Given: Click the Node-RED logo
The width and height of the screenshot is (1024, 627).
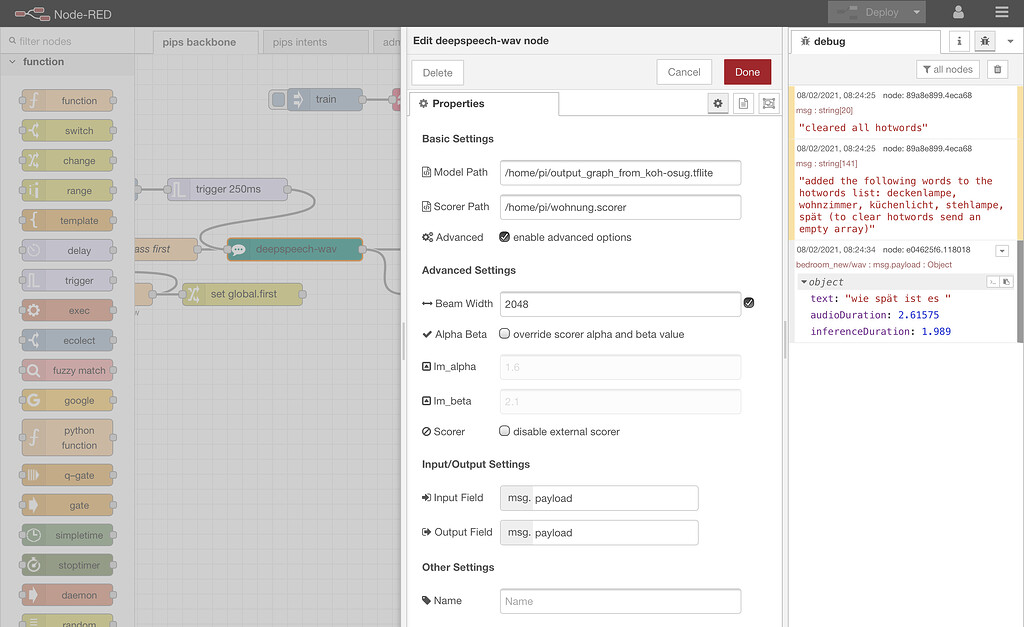Looking at the screenshot, I should 30,14.
